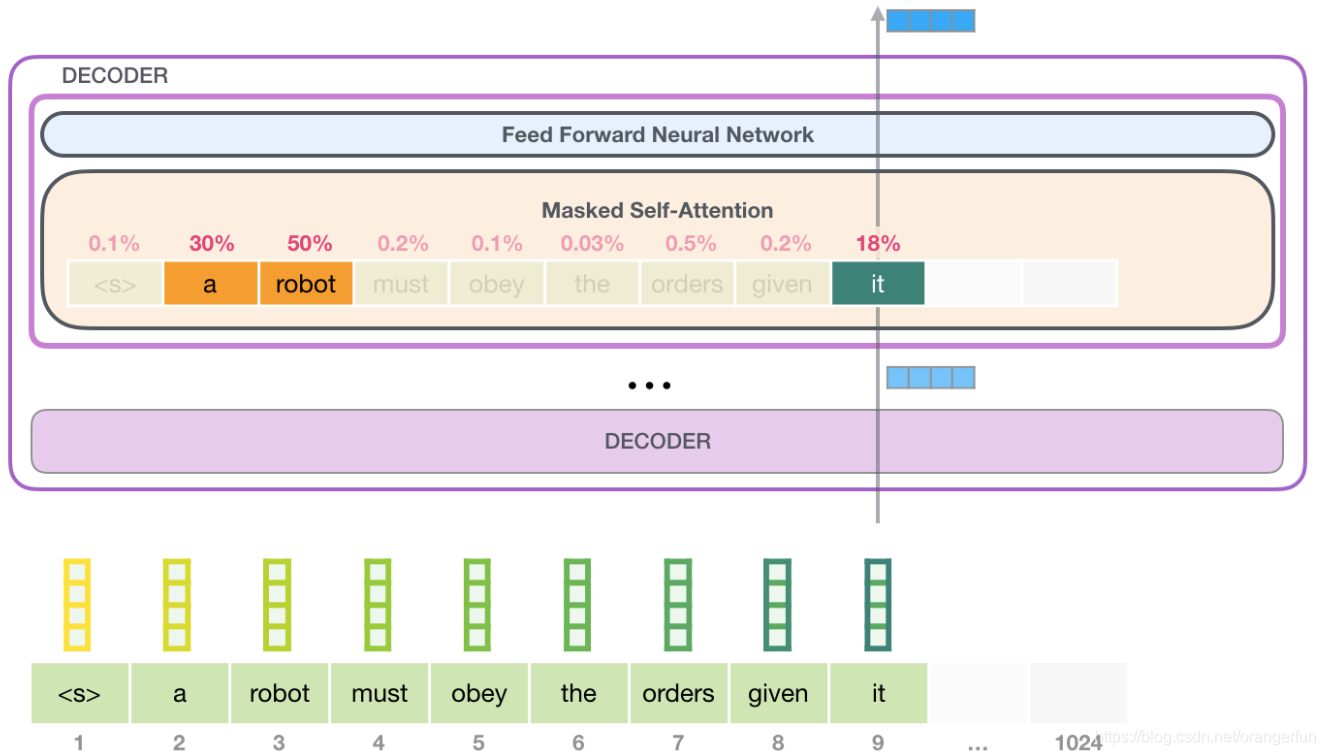This screenshot has width=1325, height=755.
Task: Click the 'robot' green input token
Action: [280, 693]
